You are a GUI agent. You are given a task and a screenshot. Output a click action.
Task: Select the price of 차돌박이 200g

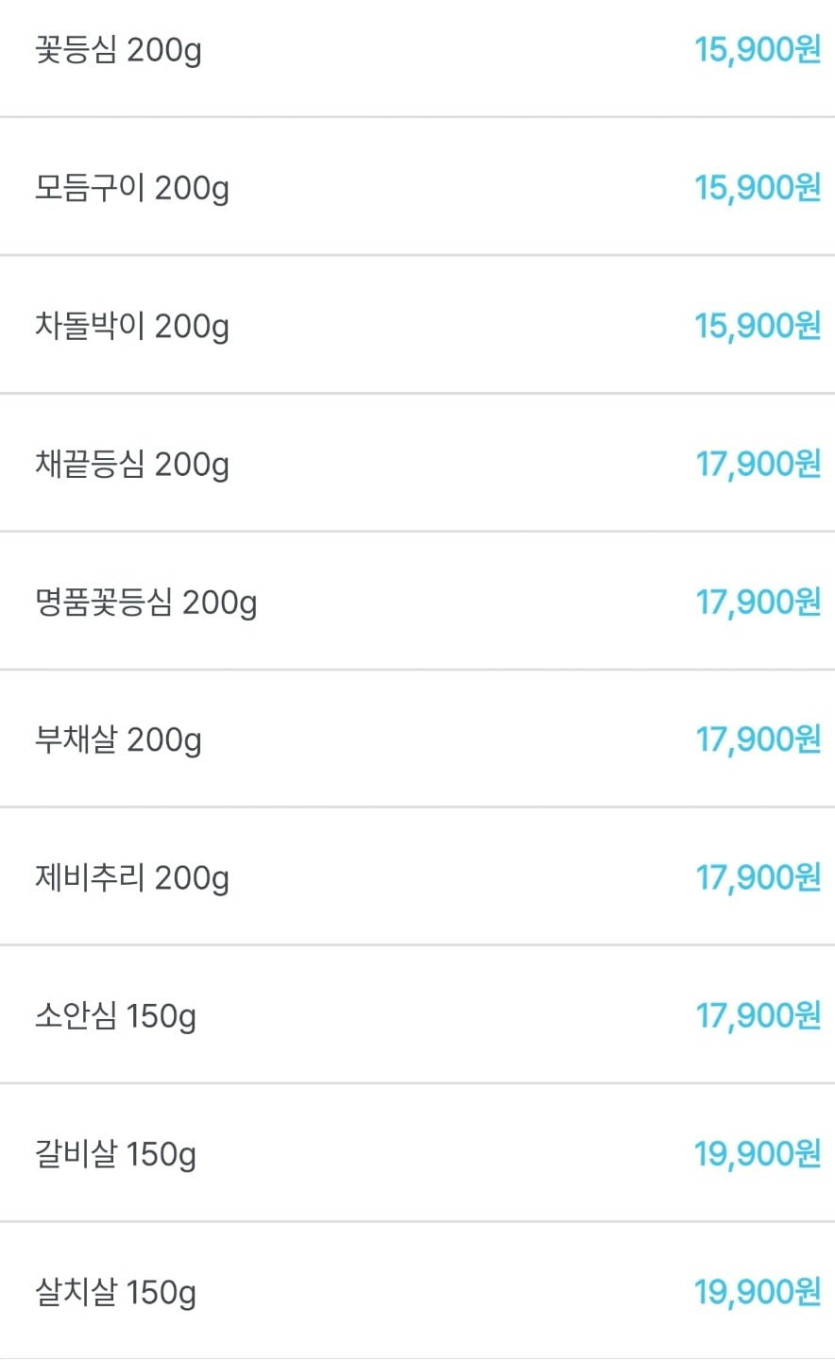[x=758, y=326]
